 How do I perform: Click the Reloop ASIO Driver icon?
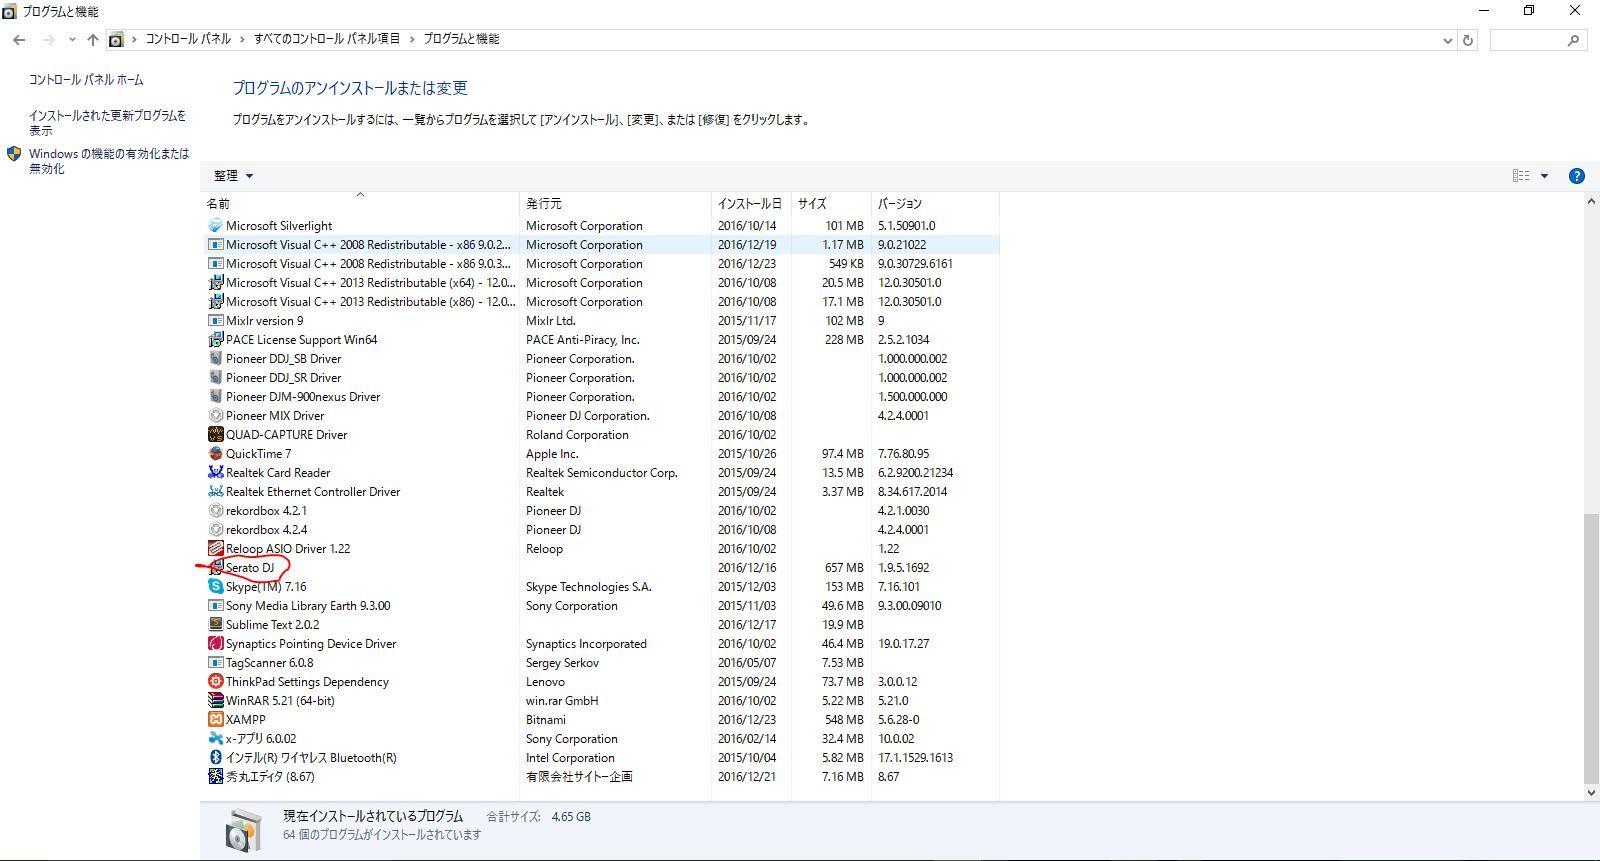pyautogui.click(x=215, y=549)
